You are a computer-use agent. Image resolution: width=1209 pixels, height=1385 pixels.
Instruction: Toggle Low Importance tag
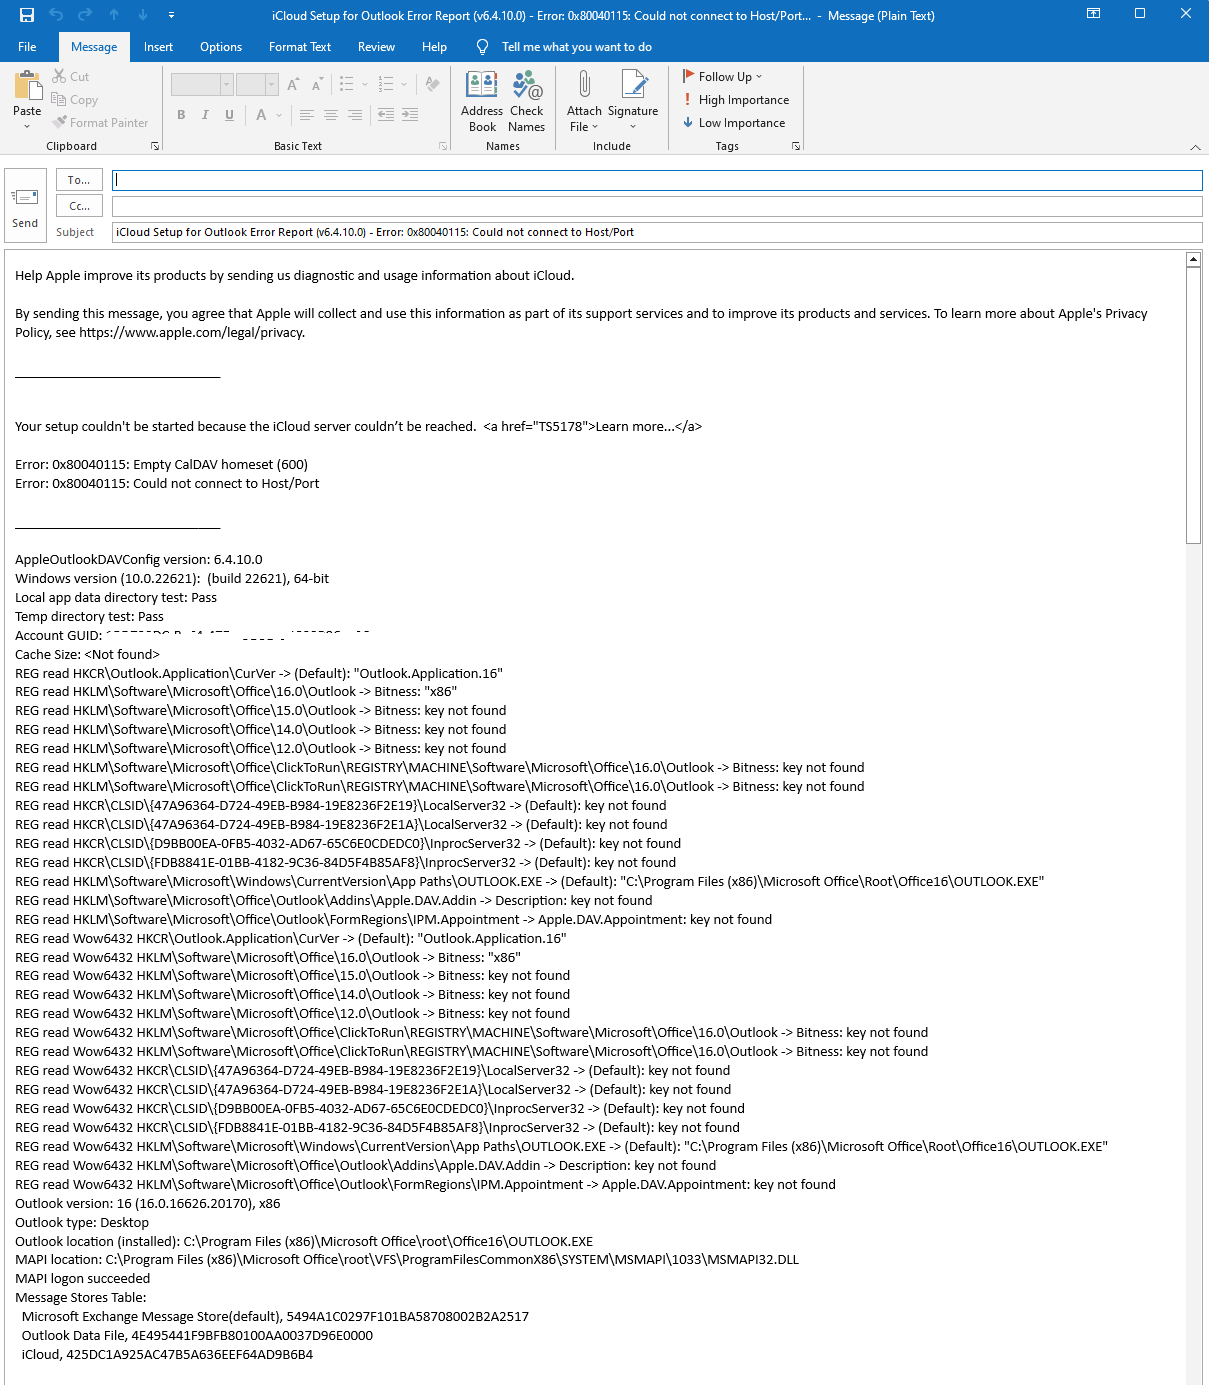[x=734, y=123]
